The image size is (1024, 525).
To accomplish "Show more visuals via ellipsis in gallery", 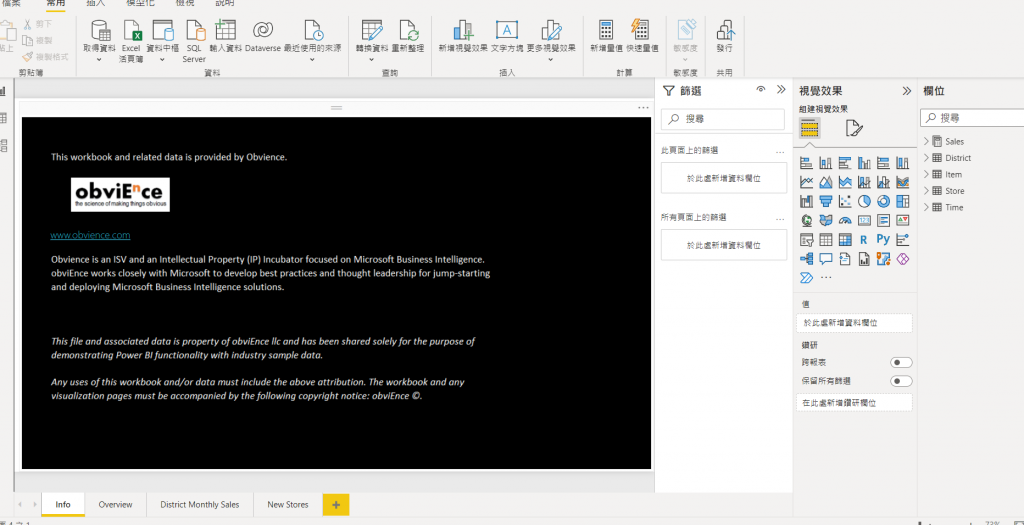I will click(826, 278).
